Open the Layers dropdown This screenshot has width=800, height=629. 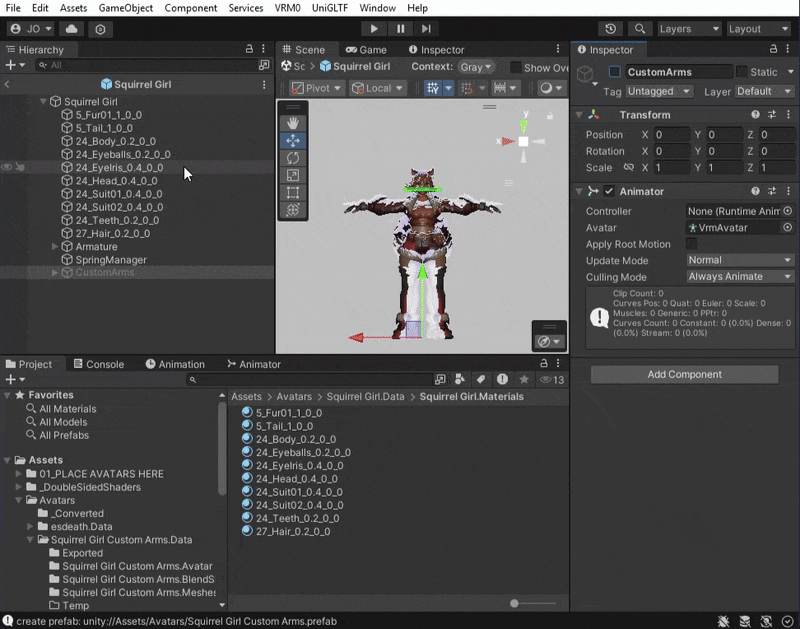pyautogui.click(x=689, y=29)
